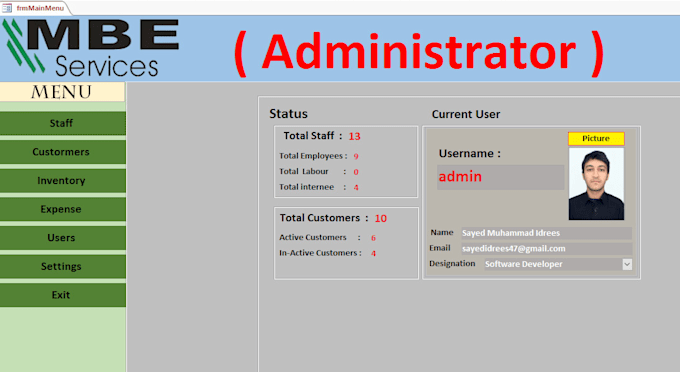Open the Staff menu section

pyautogui.click(x=63, y=123)
